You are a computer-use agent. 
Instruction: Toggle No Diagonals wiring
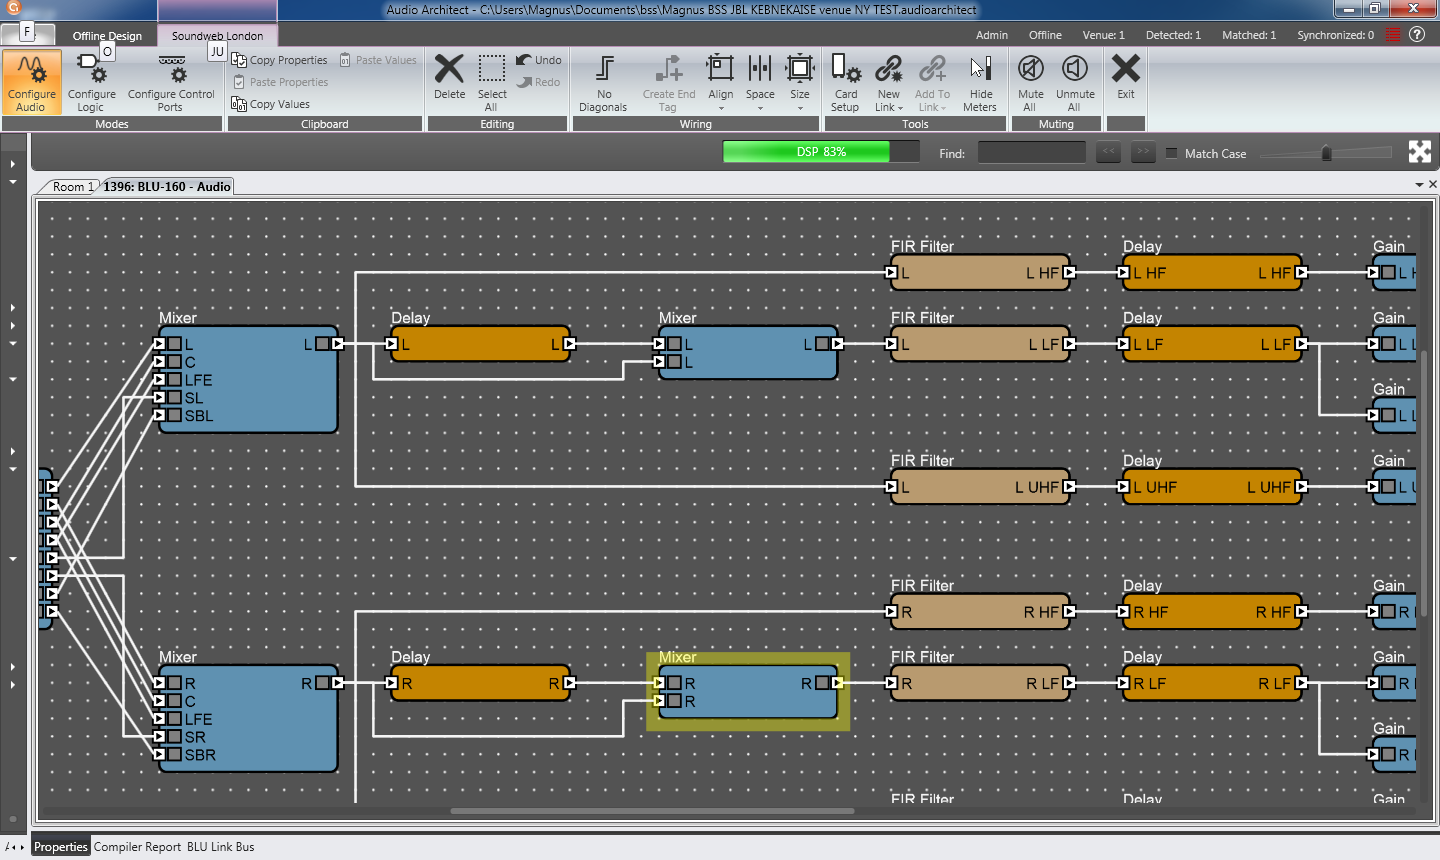click(x=603, y=82)
